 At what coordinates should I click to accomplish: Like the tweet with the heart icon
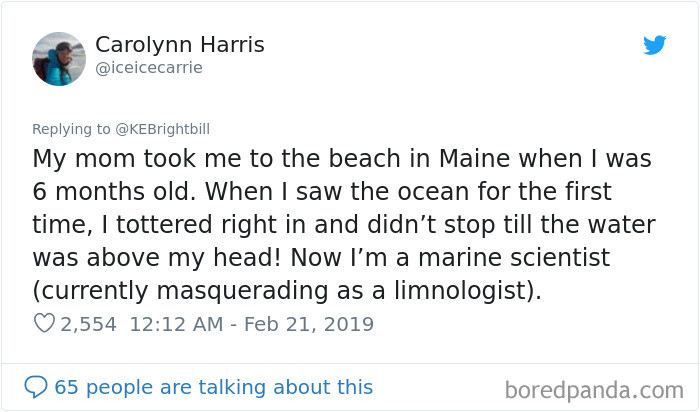tap(42, 324)
